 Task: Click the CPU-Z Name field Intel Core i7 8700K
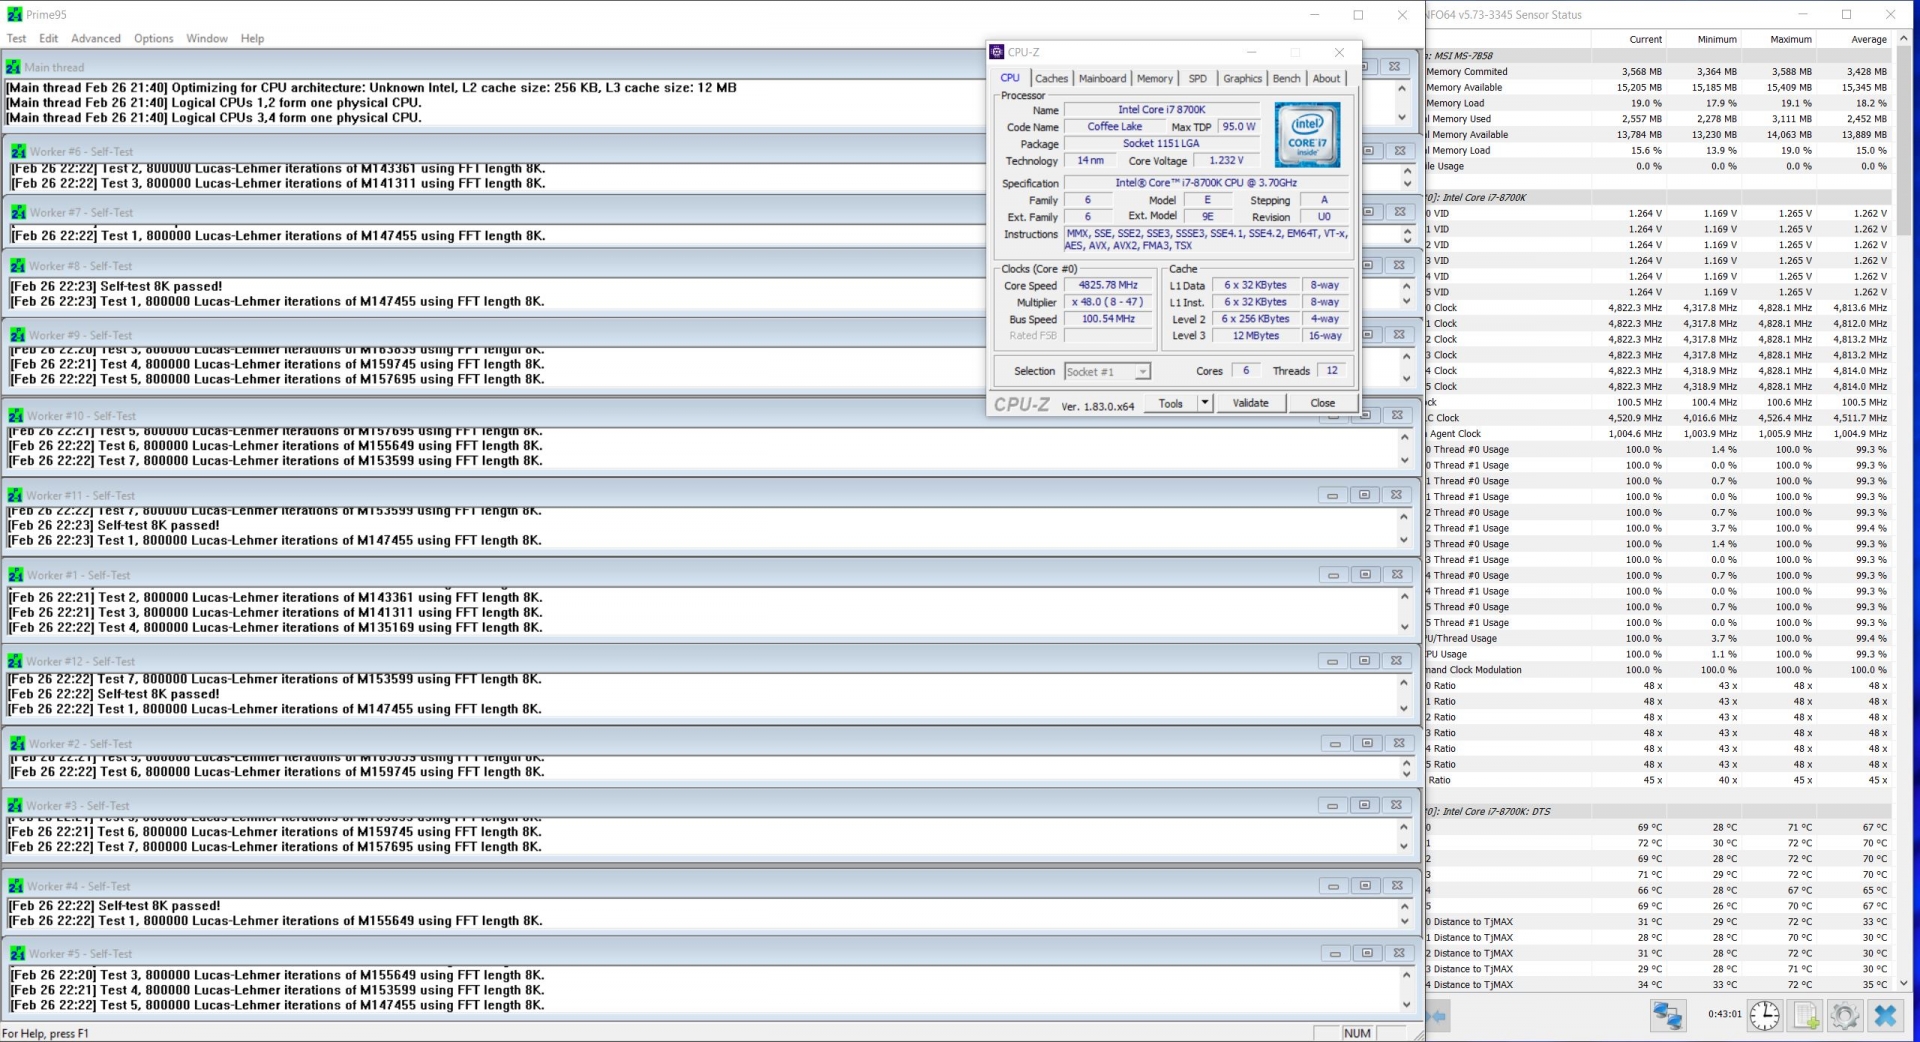tap(1161, 109)
